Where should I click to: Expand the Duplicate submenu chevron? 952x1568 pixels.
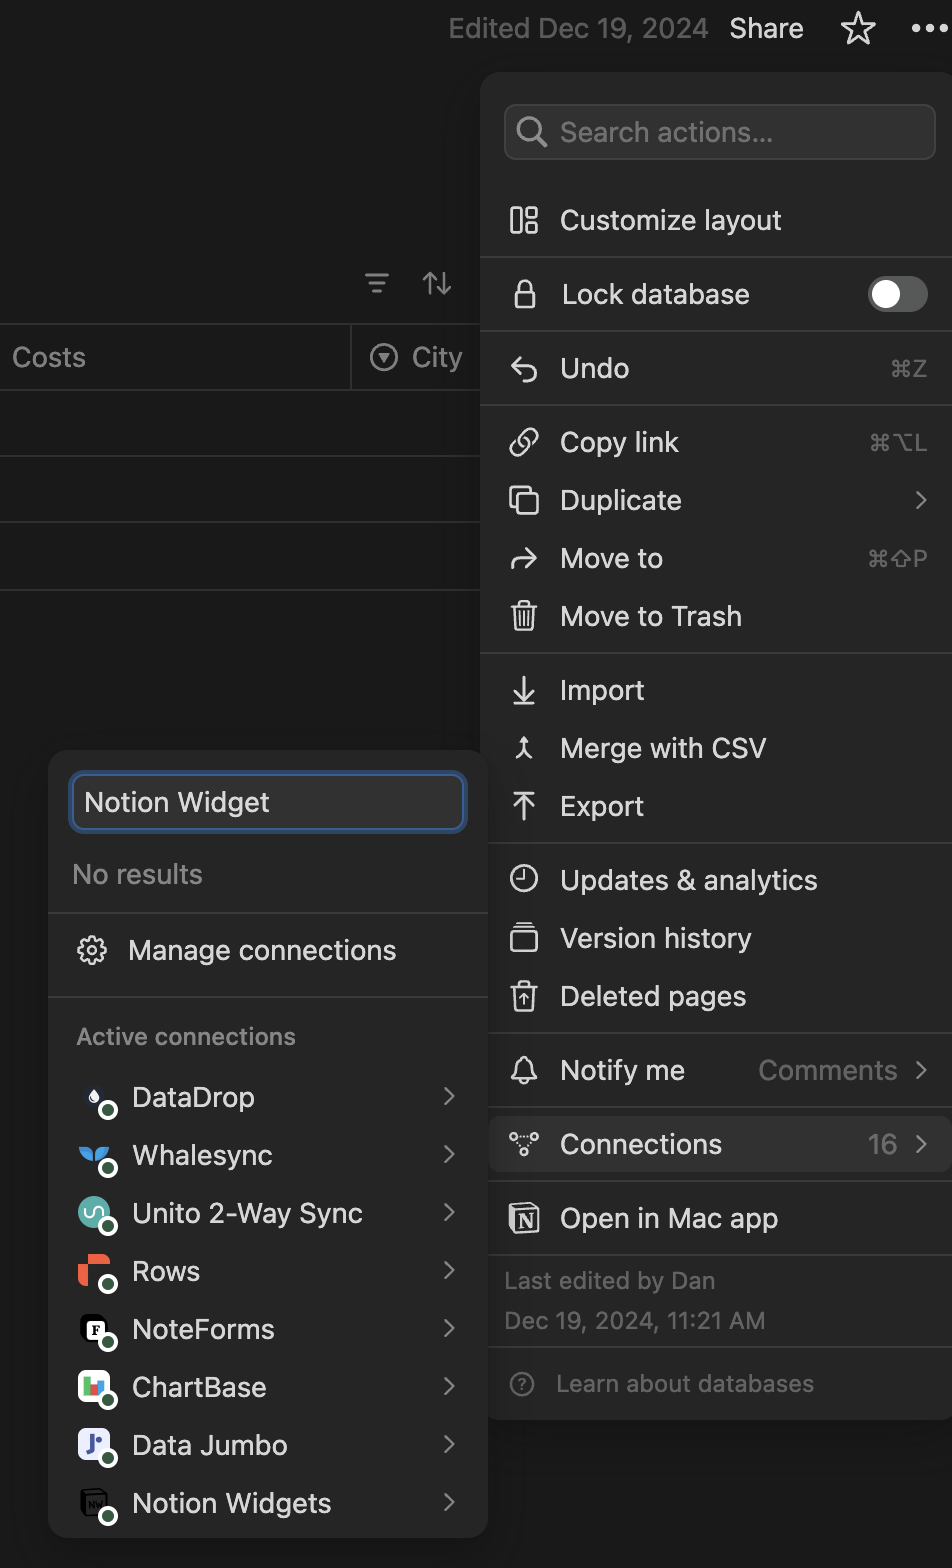pos(921,500)
